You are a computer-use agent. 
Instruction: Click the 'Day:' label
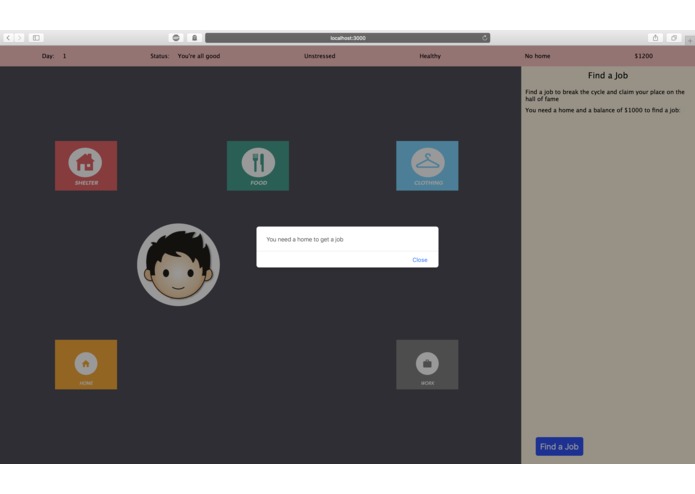48,56
